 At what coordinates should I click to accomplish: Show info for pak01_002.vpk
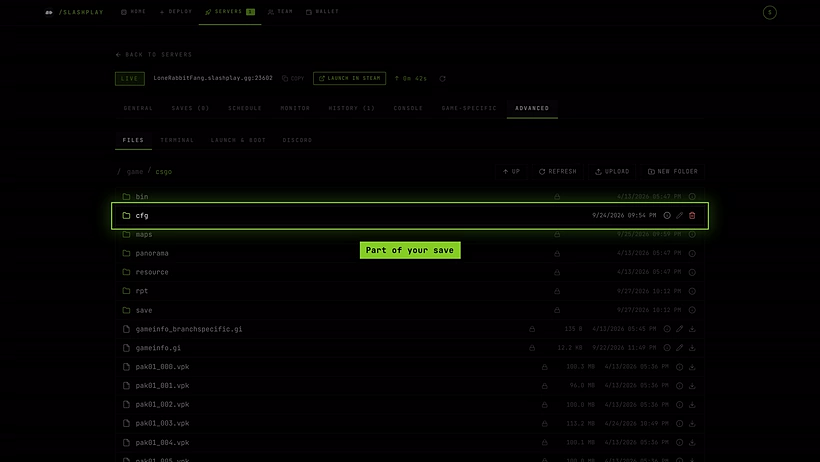pos(679,404)
